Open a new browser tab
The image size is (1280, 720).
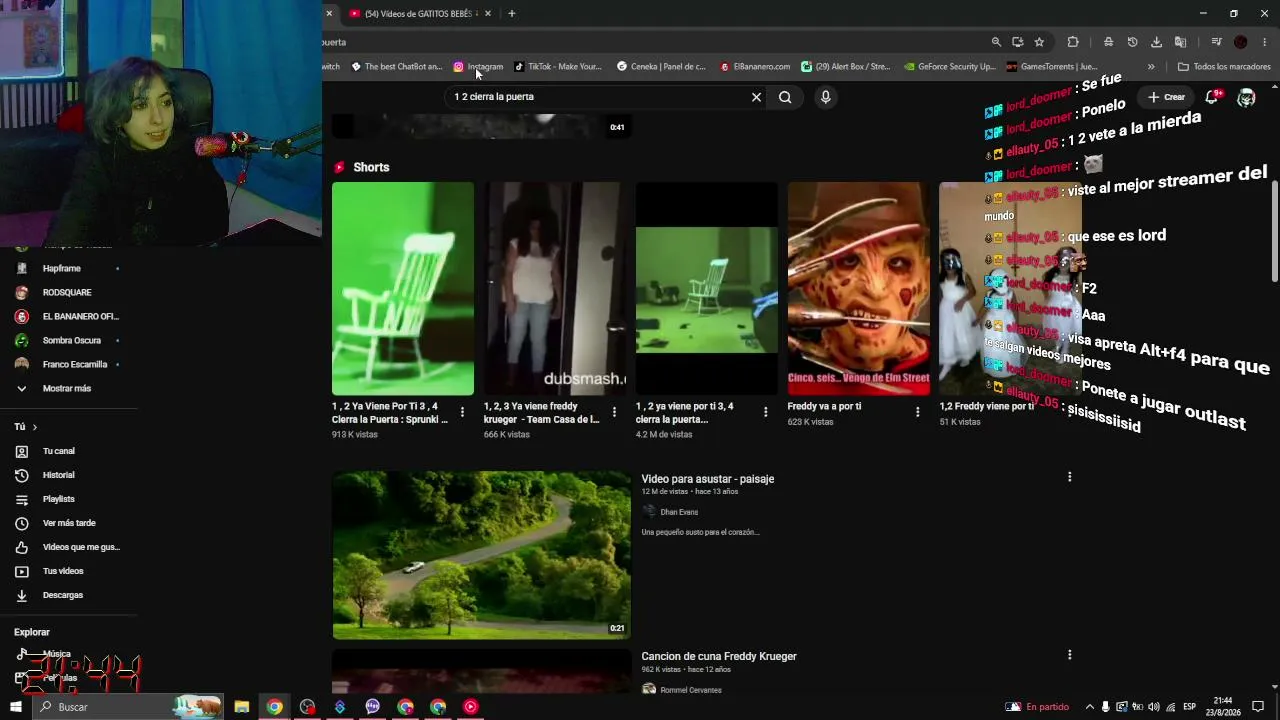point(512,14)
